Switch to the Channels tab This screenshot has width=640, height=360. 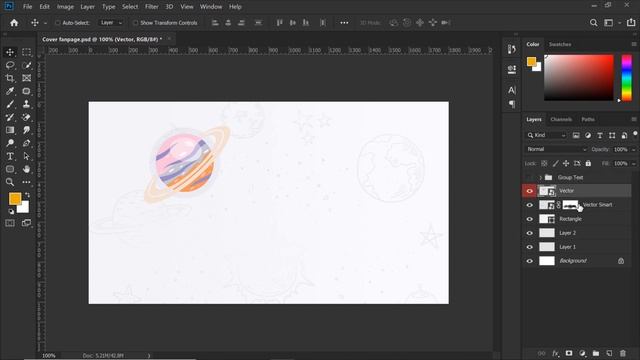point(561,120)
